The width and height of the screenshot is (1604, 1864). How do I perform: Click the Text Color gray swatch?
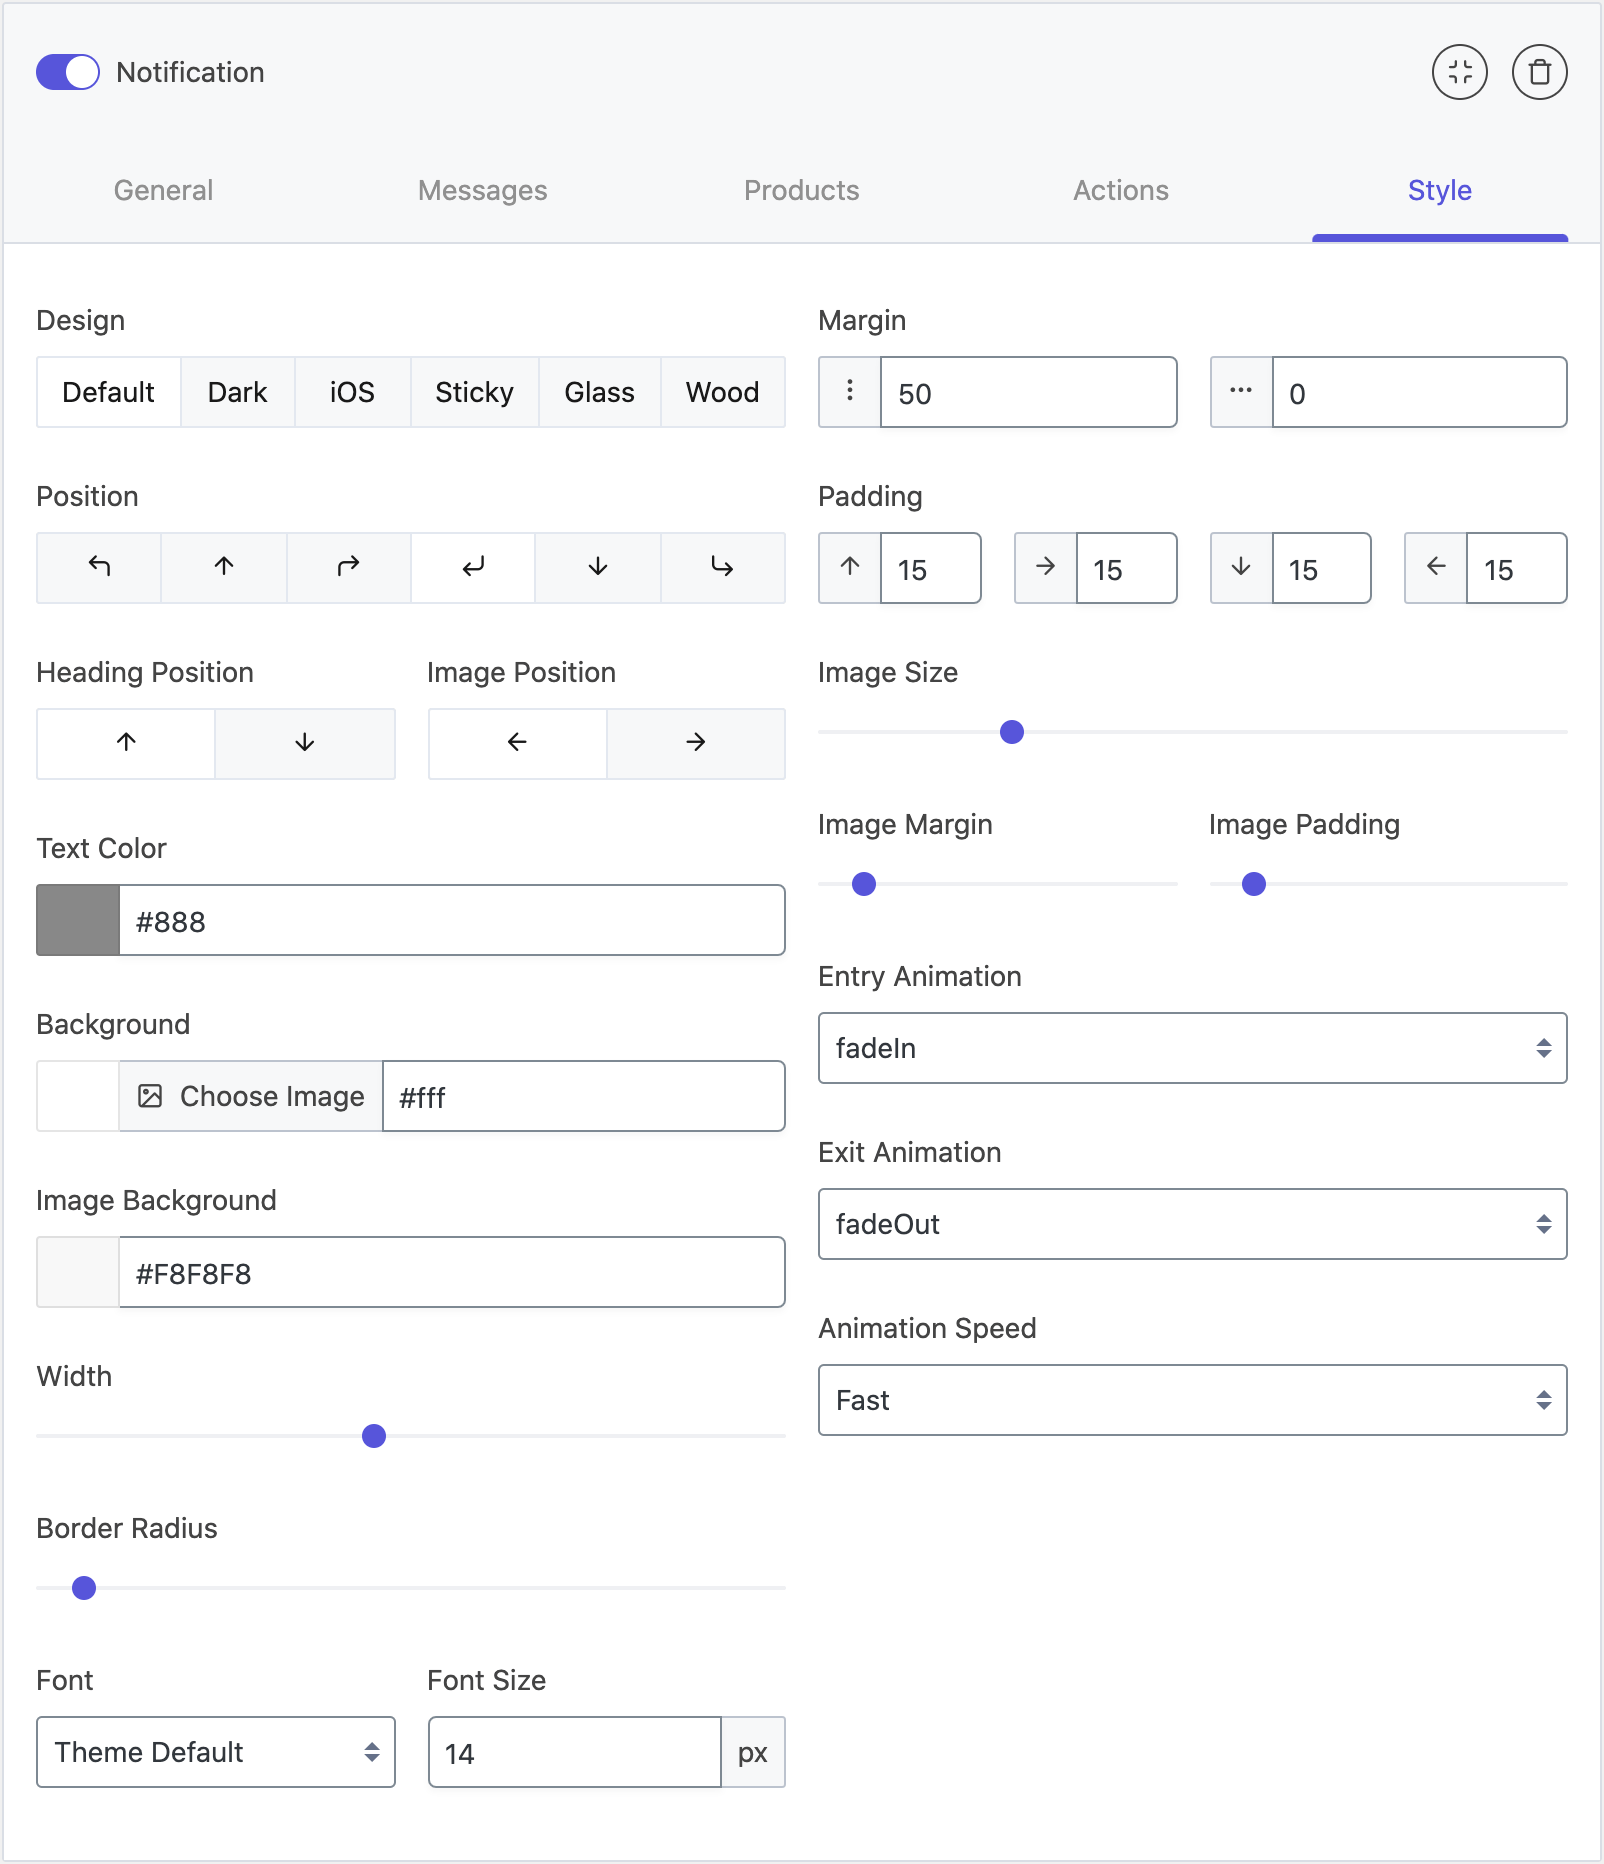click(x=78, y=920)
